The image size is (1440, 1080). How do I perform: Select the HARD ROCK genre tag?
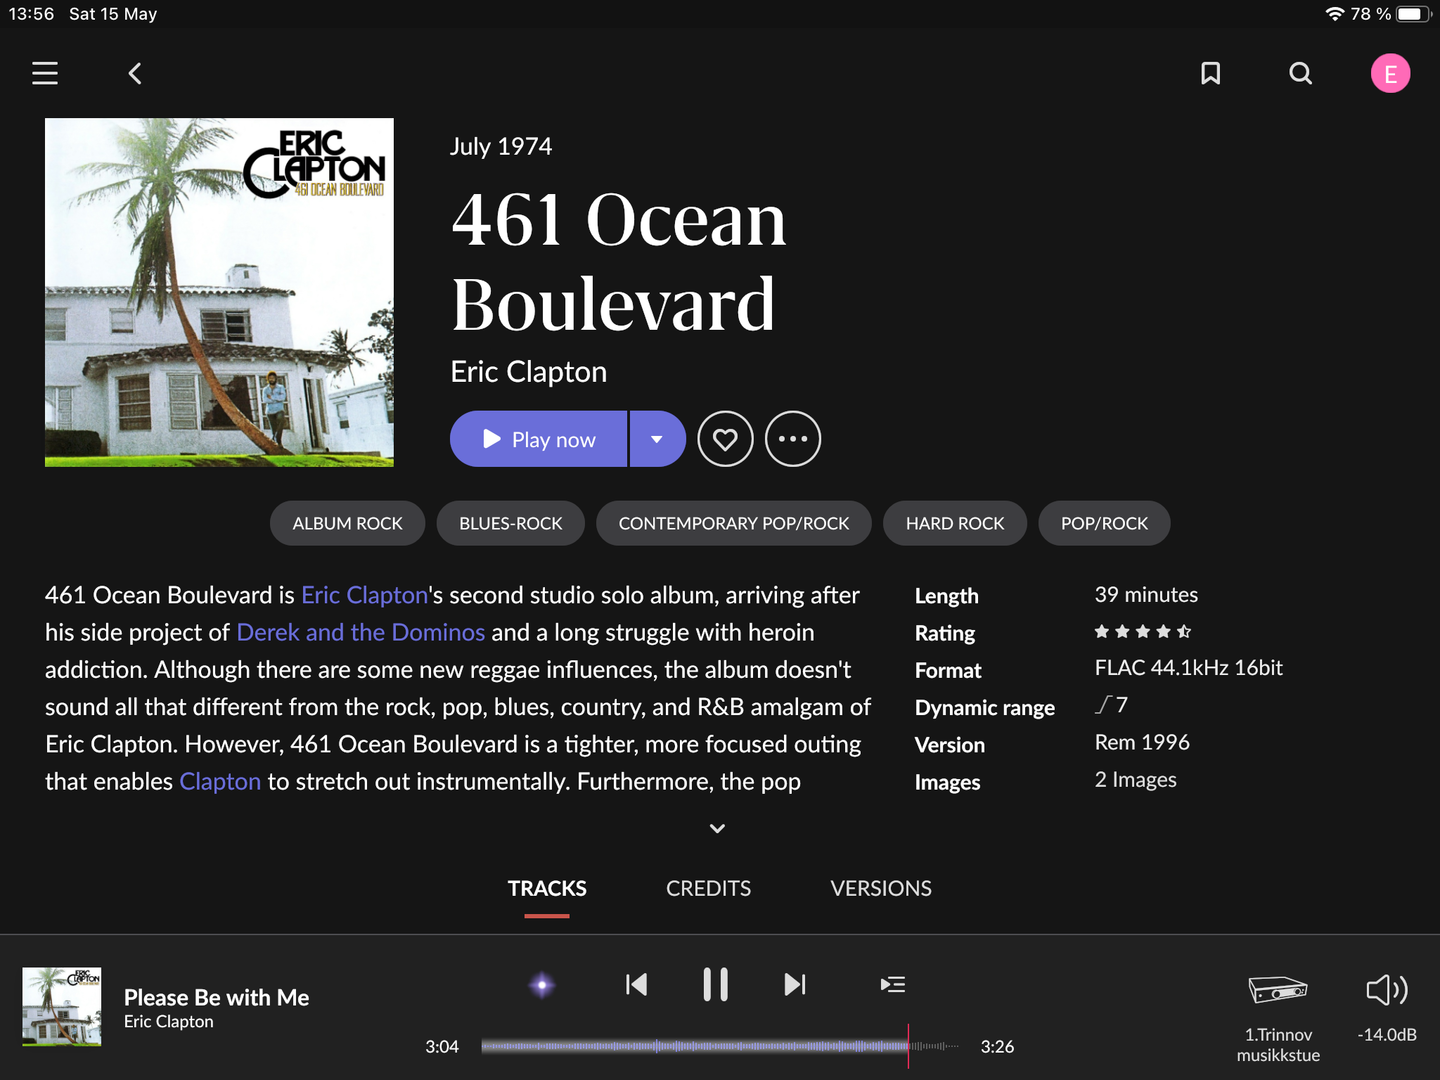point(955,523)
